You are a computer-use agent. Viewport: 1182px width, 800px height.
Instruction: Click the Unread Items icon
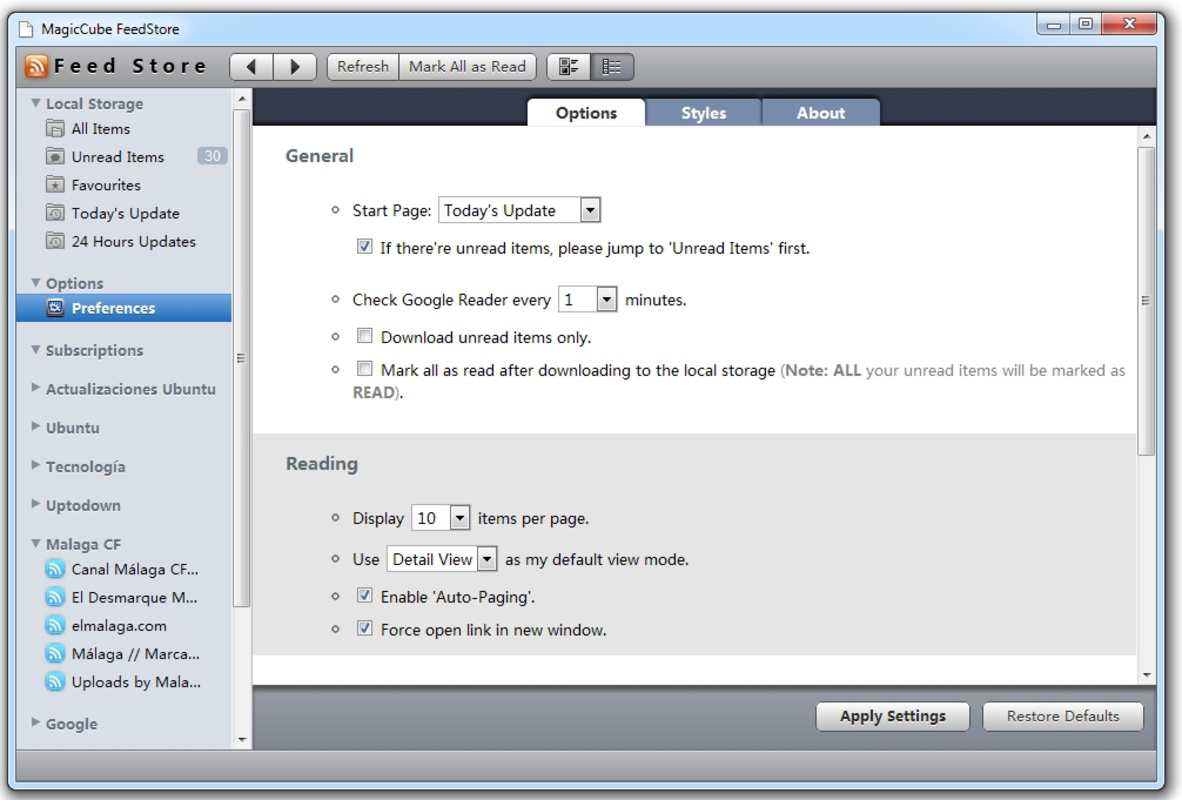coord(55,157)
